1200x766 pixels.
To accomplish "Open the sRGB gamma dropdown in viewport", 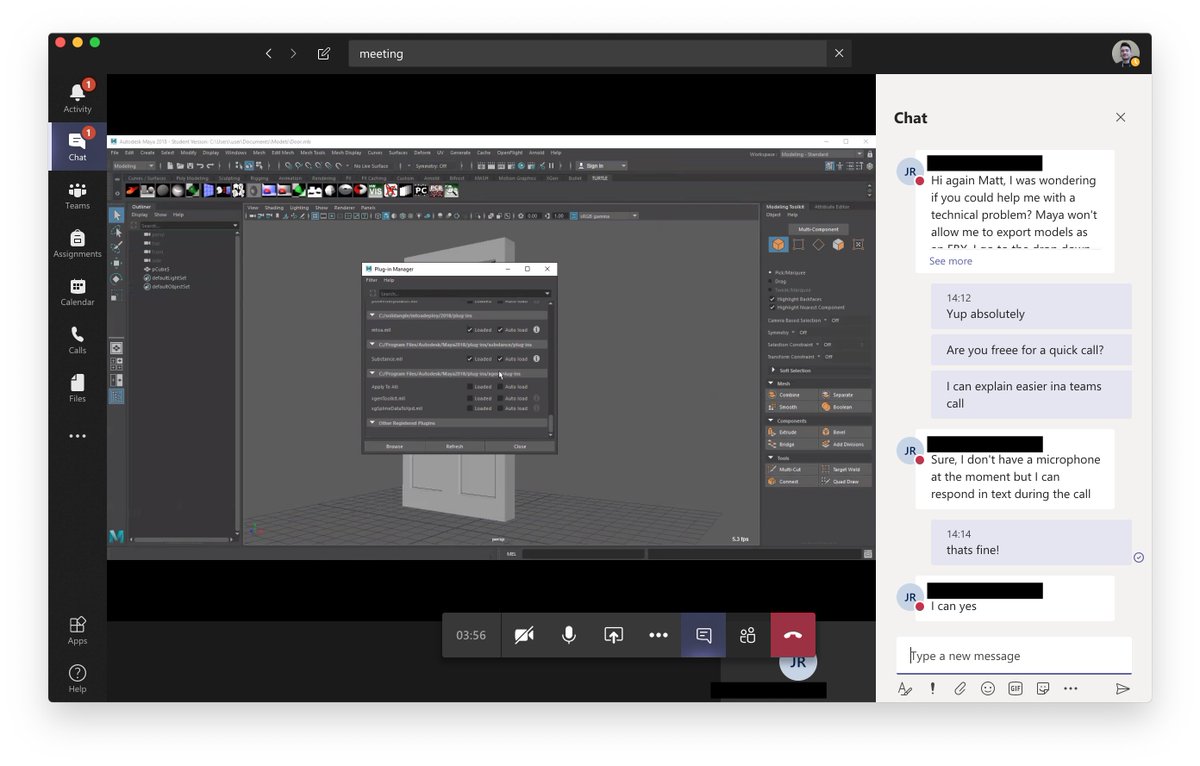I will [607, 215].
